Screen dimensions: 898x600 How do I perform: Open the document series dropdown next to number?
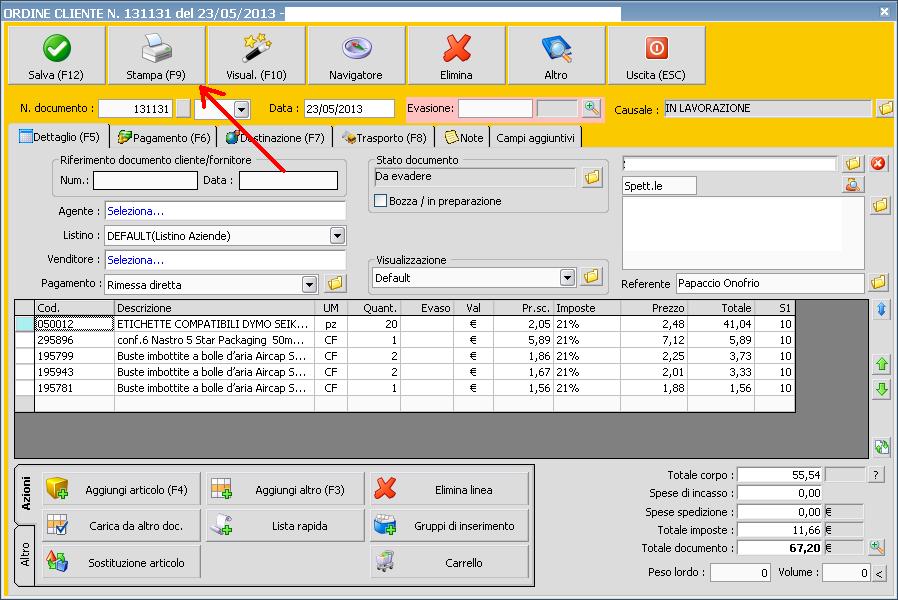click(242, 109)
